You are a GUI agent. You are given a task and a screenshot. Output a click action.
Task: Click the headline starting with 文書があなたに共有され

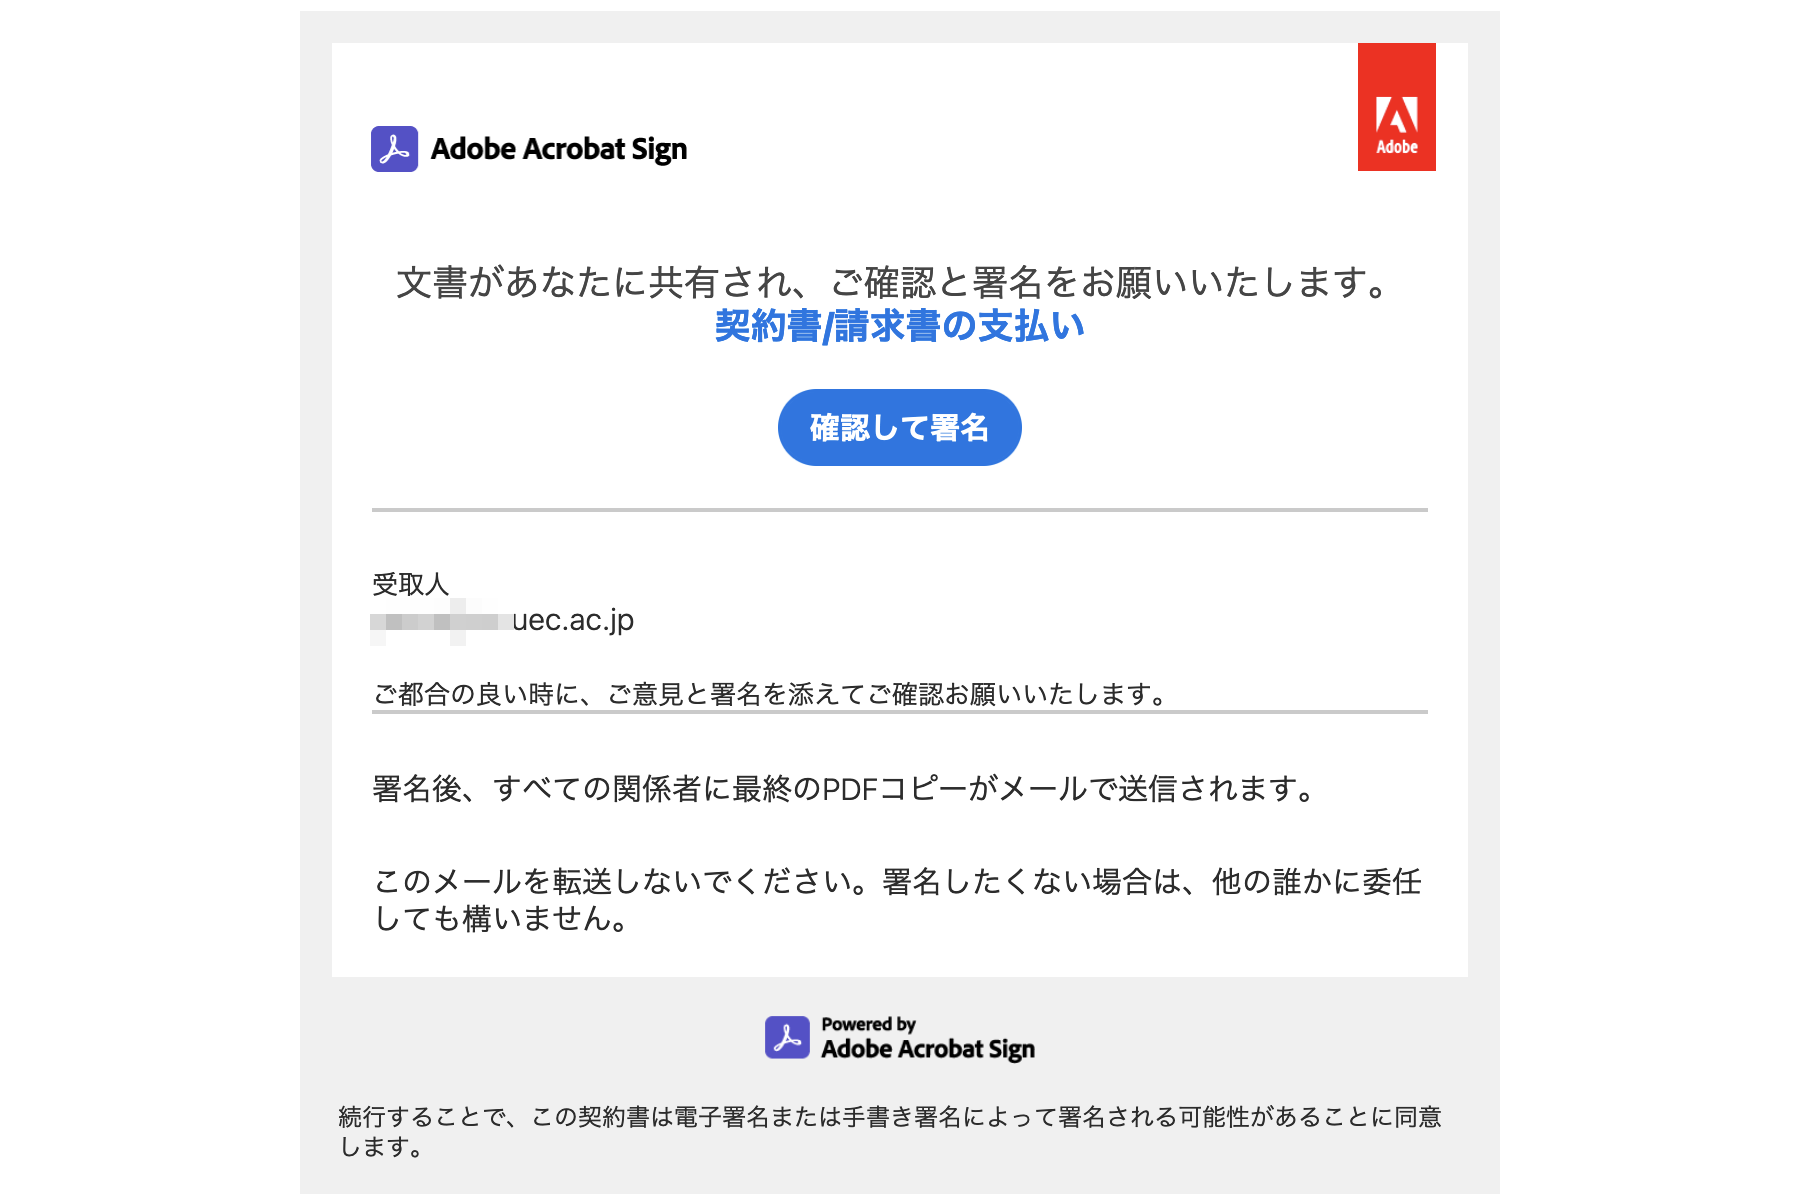(897, 283)
